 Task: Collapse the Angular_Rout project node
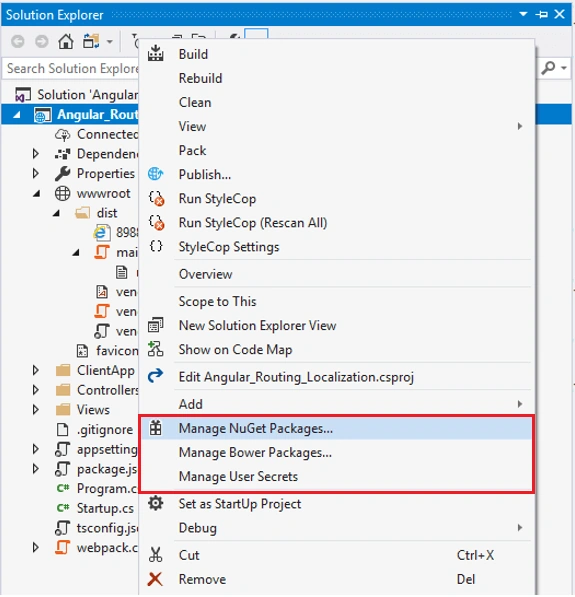pos(17,115)
